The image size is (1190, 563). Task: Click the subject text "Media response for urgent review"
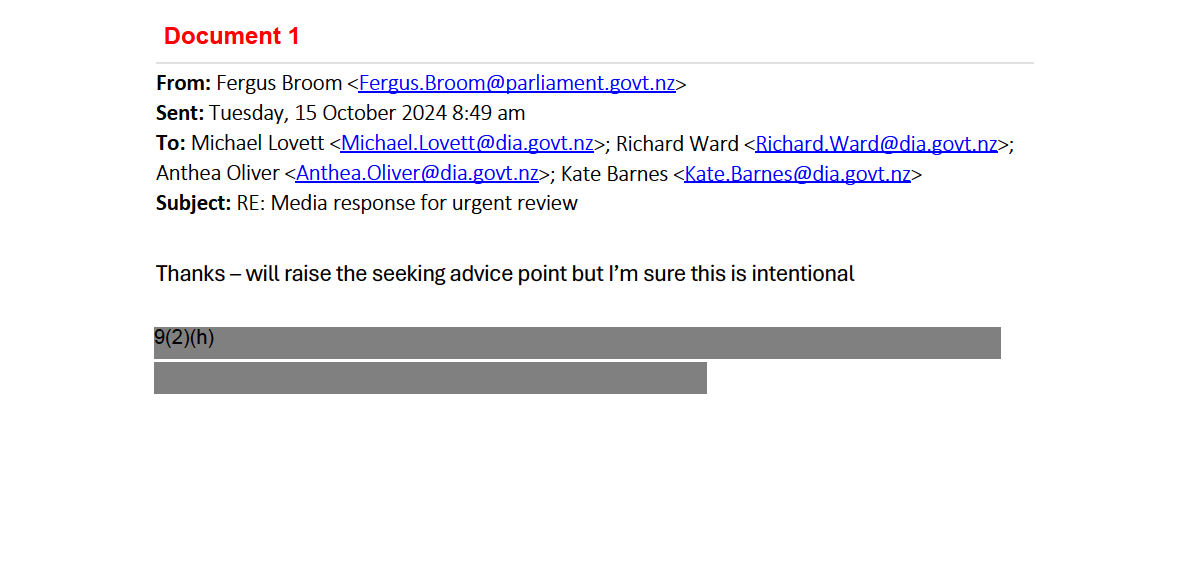[x=424, y=203]
